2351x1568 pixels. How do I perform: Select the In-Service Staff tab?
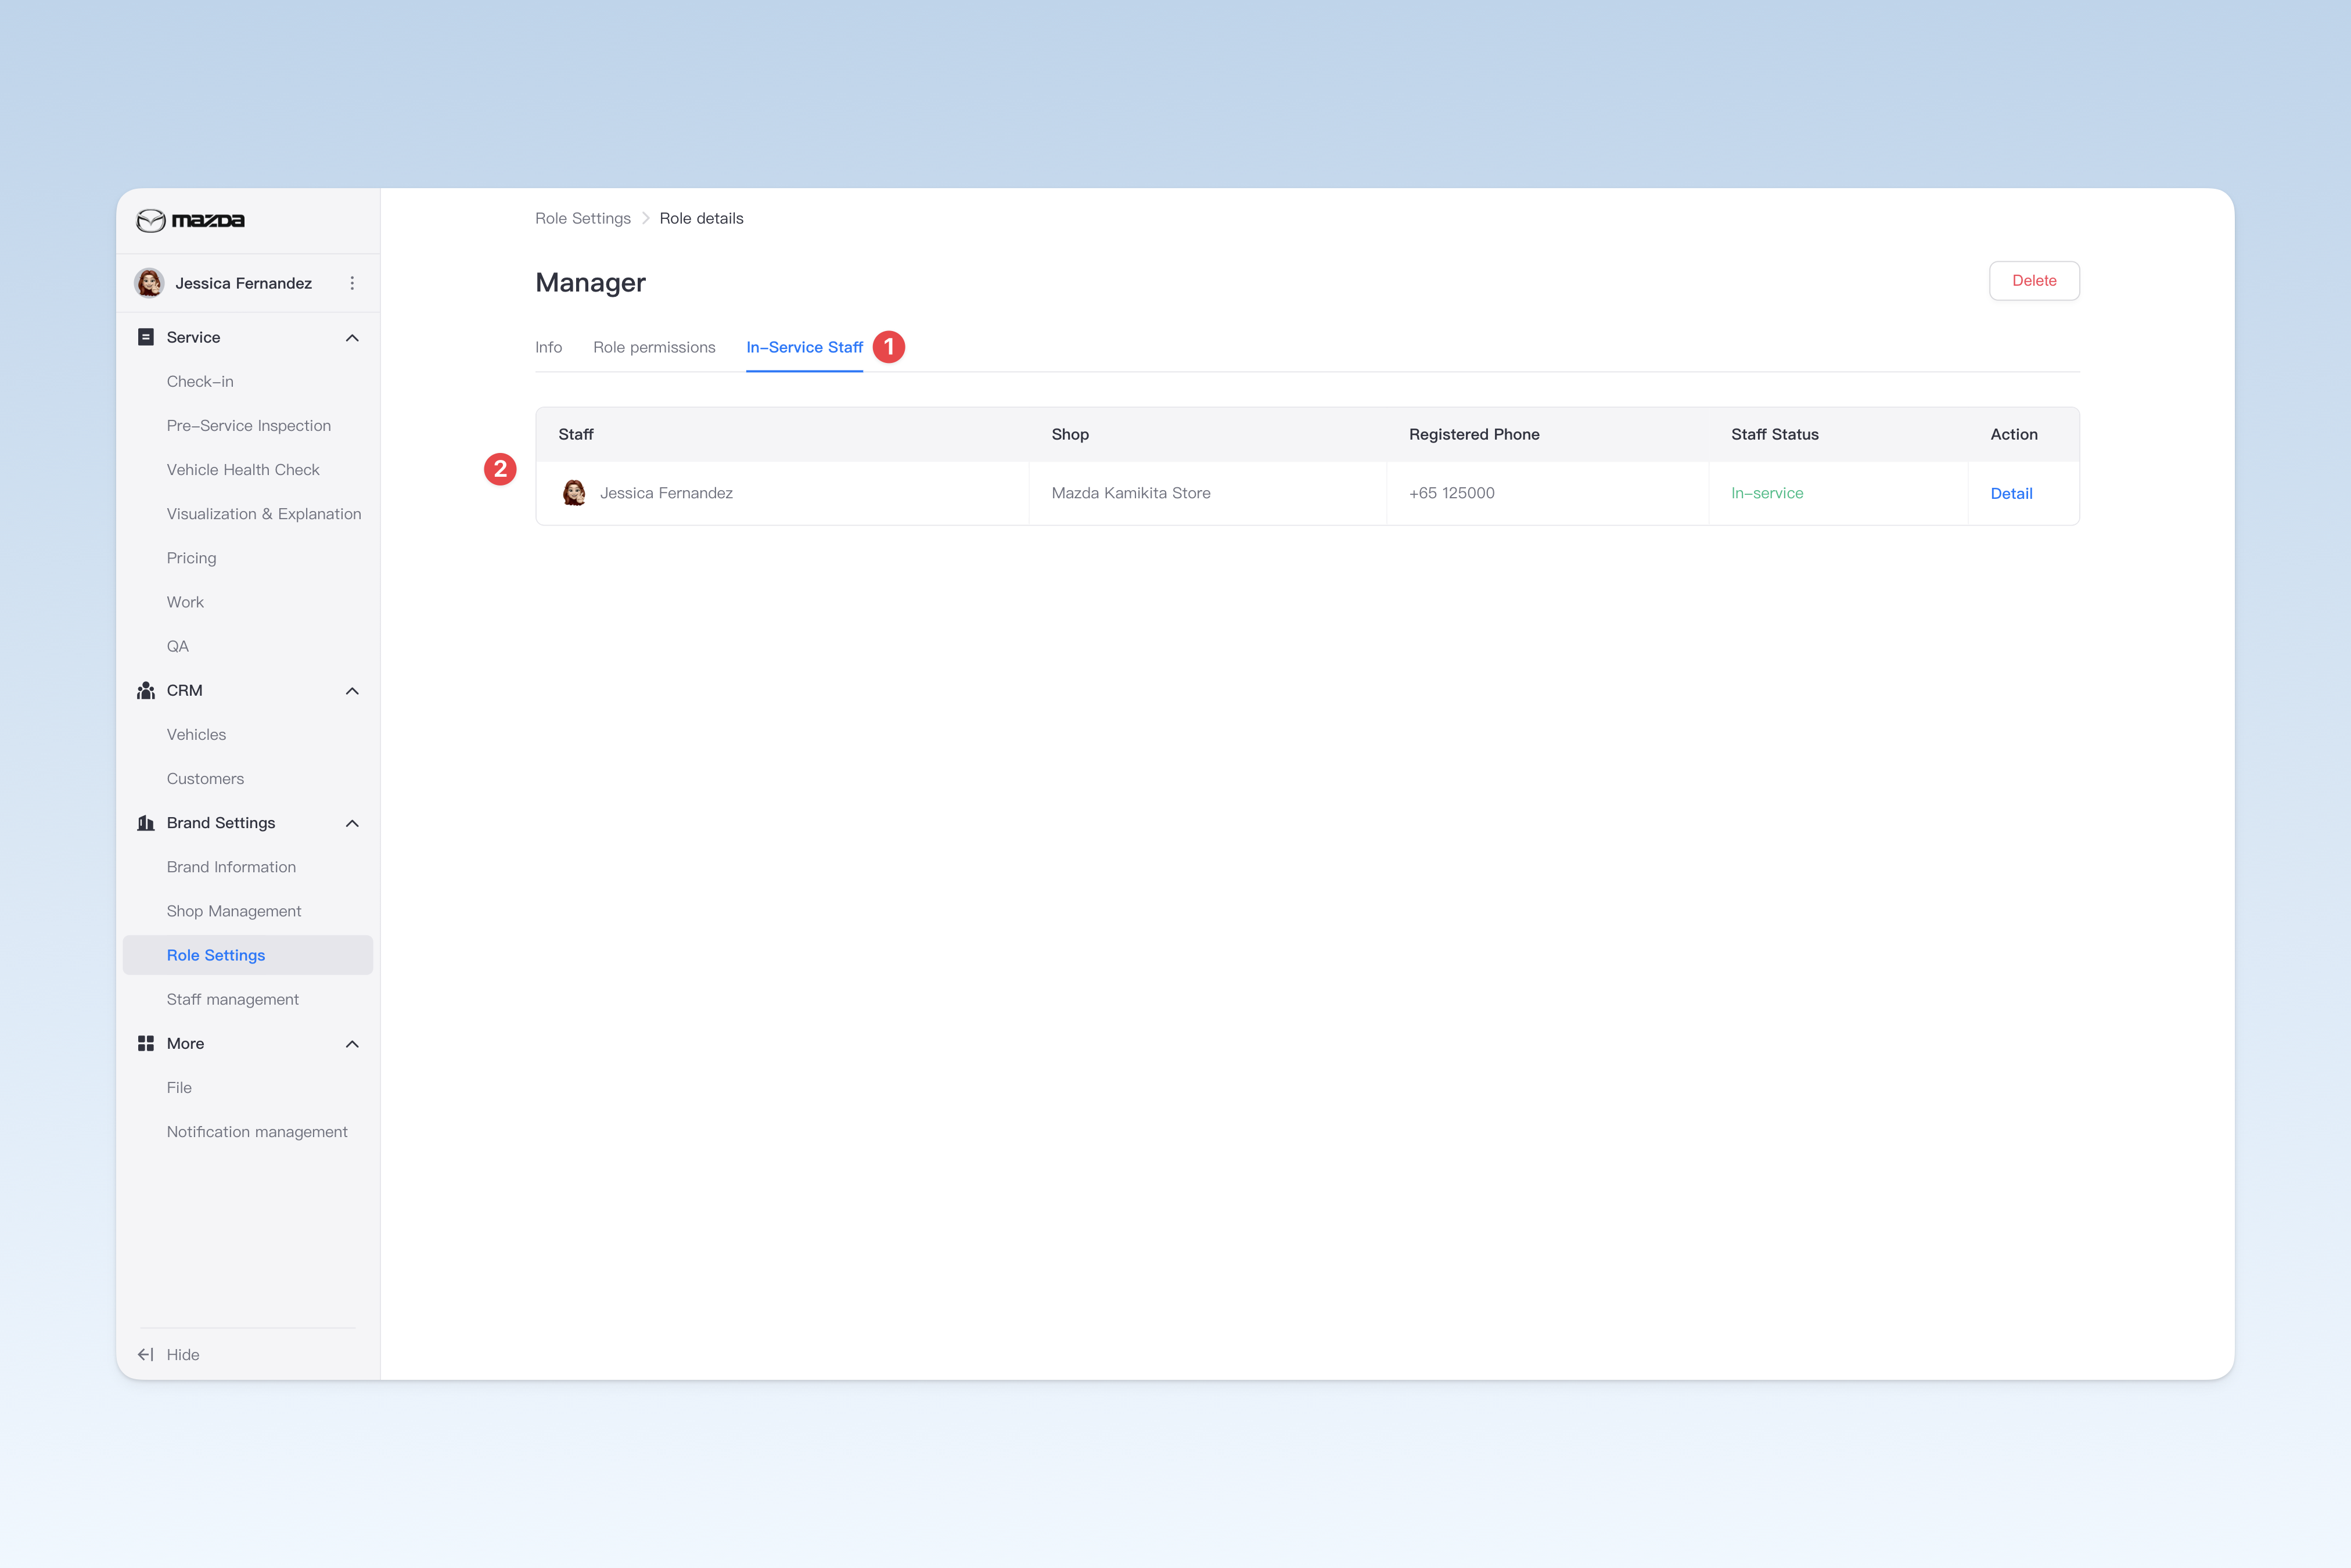tap(804, 347)
